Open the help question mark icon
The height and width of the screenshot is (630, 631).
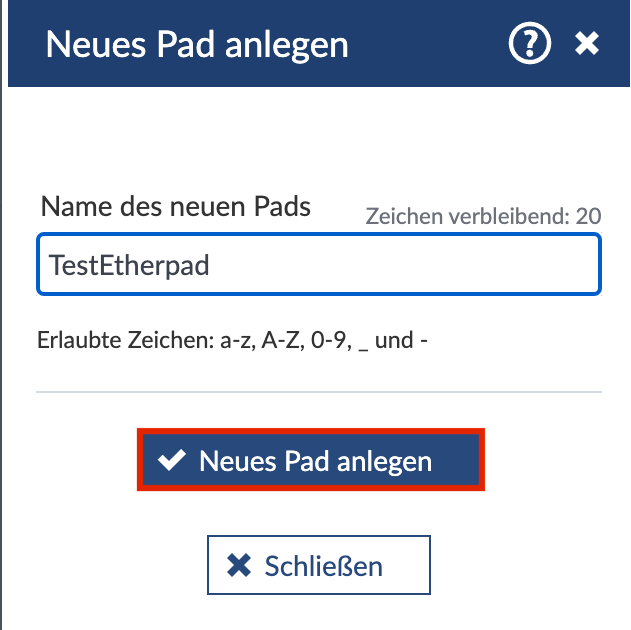click(530, 44)
